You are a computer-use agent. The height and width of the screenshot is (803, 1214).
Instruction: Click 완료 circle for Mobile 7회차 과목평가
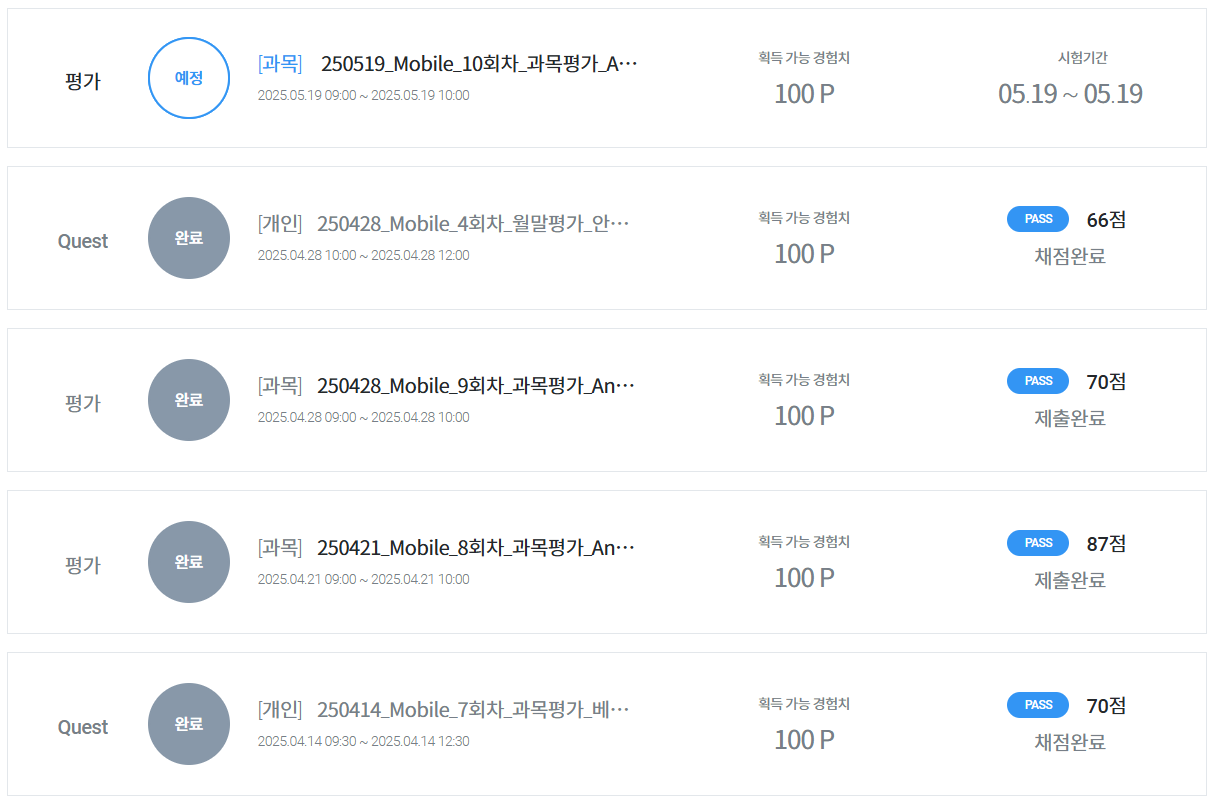click(189, 724)
